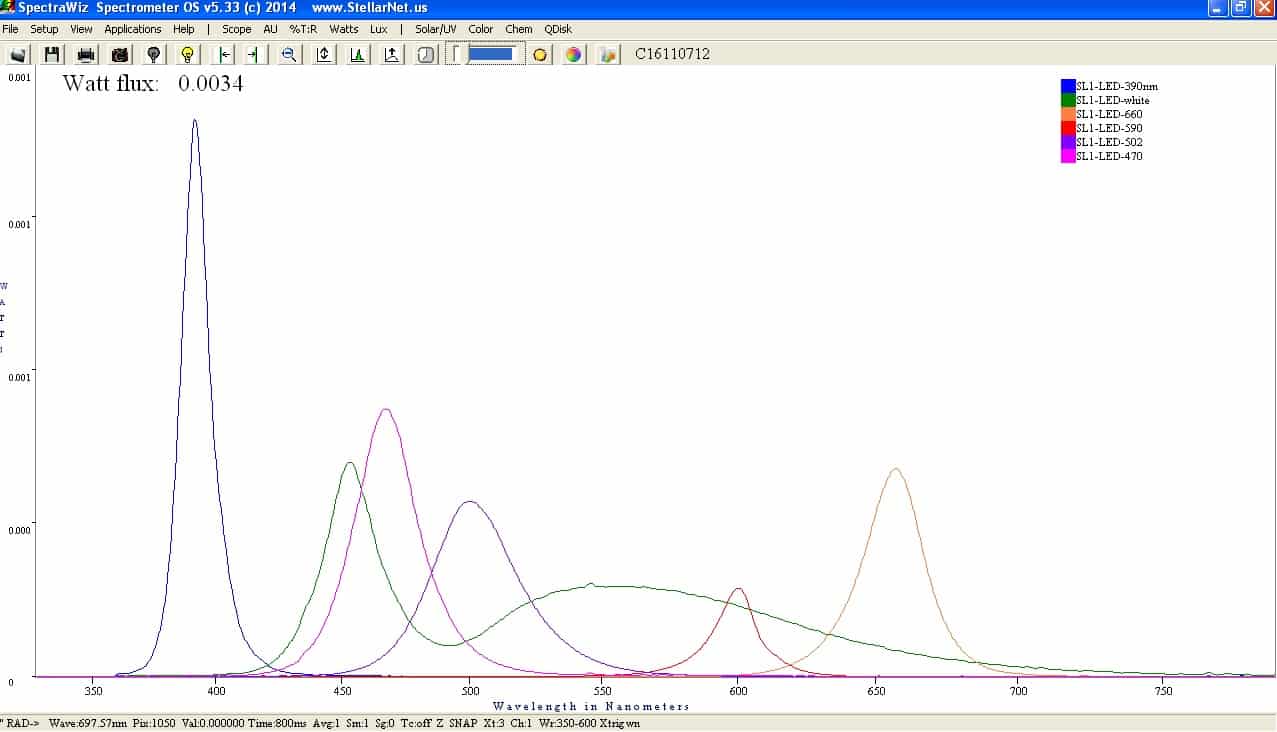The image size is (1277, 732).
Task: Click the red SL1-LED-590 legend swatch
Action: point(1068,128)
